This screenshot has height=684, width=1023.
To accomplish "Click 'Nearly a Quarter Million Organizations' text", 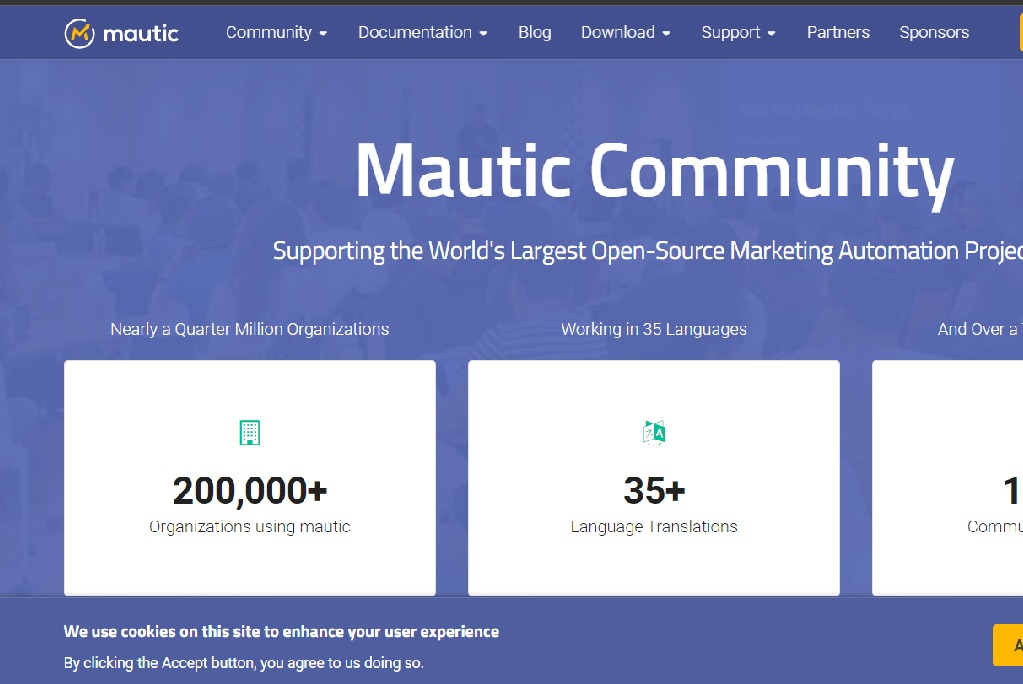I will [x=250, y=329].
